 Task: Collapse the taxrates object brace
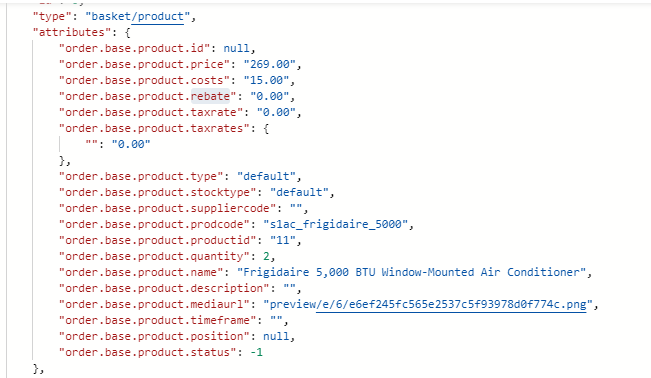[266, 128]
